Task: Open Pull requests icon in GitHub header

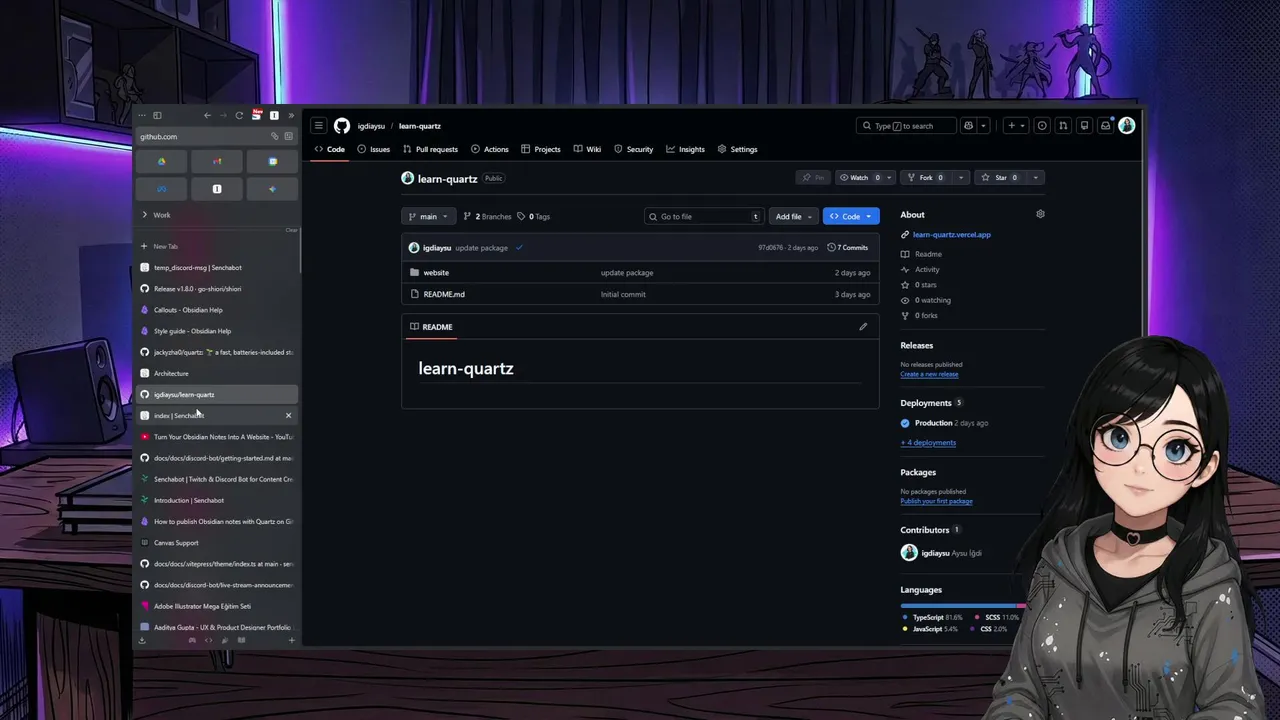Action: pos(1063,126)
